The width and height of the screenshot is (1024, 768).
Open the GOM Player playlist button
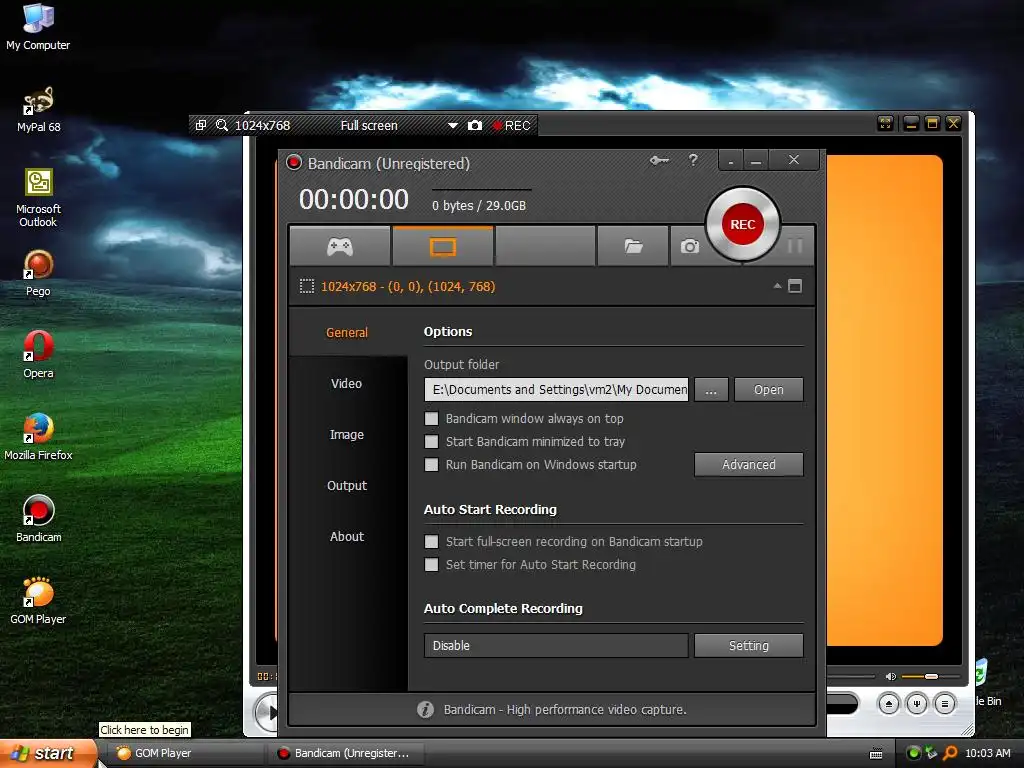coord(945,703)
